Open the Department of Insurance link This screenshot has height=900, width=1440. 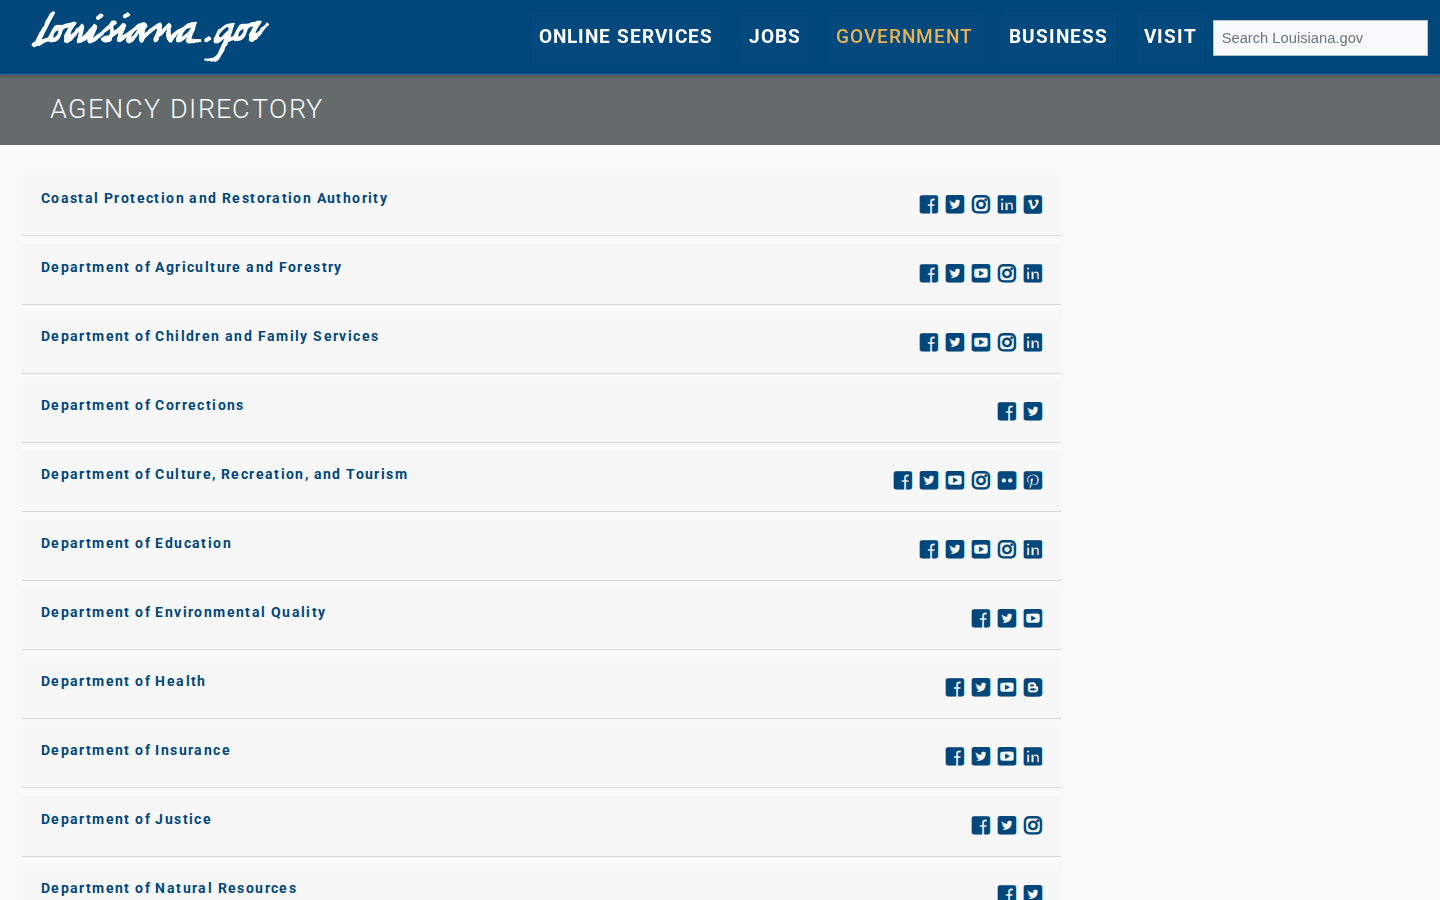(136, 750)
